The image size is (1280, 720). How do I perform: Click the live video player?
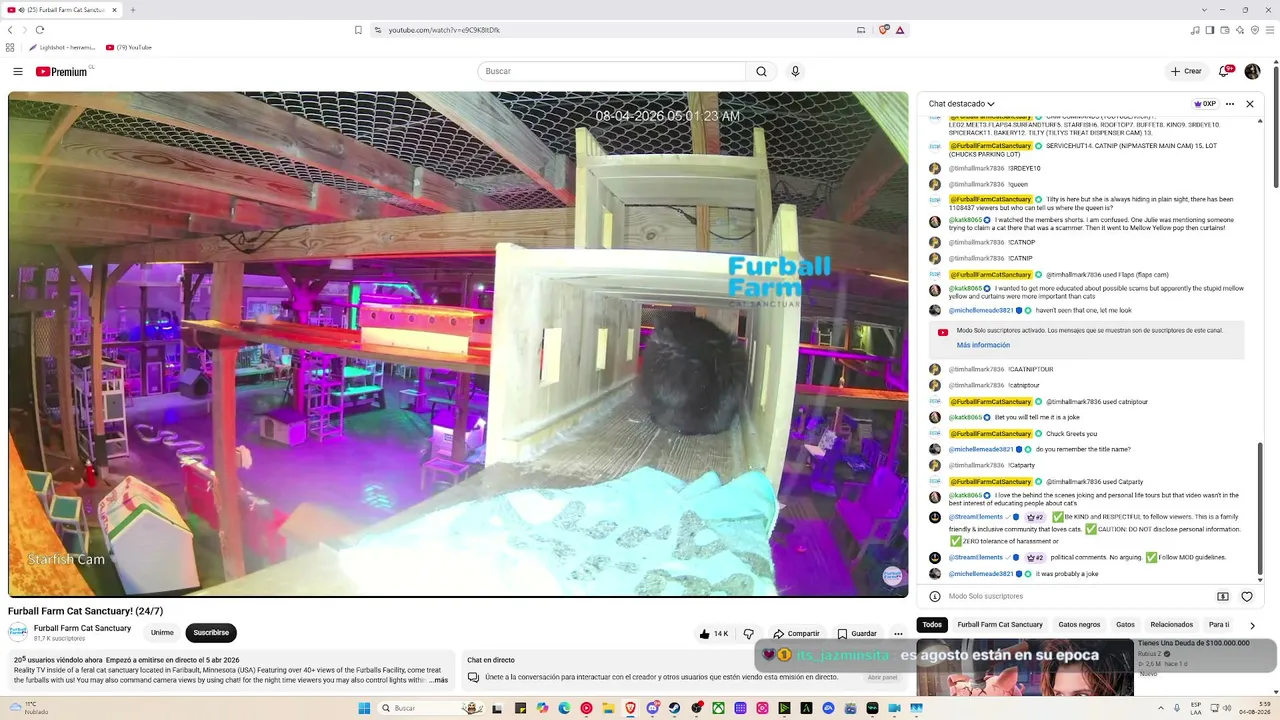click(x=458, y=345)
